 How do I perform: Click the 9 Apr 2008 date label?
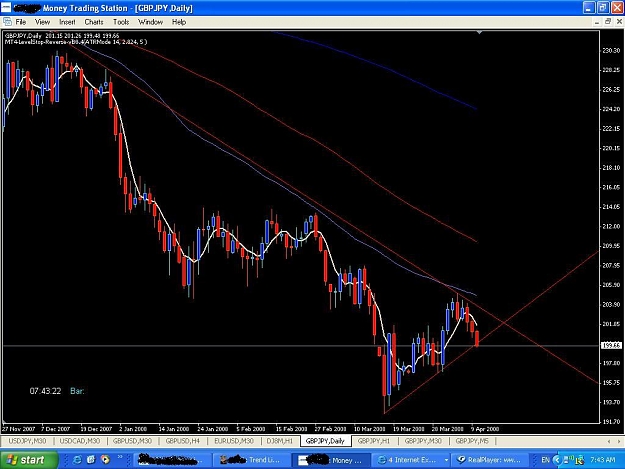tap(485, 429)
